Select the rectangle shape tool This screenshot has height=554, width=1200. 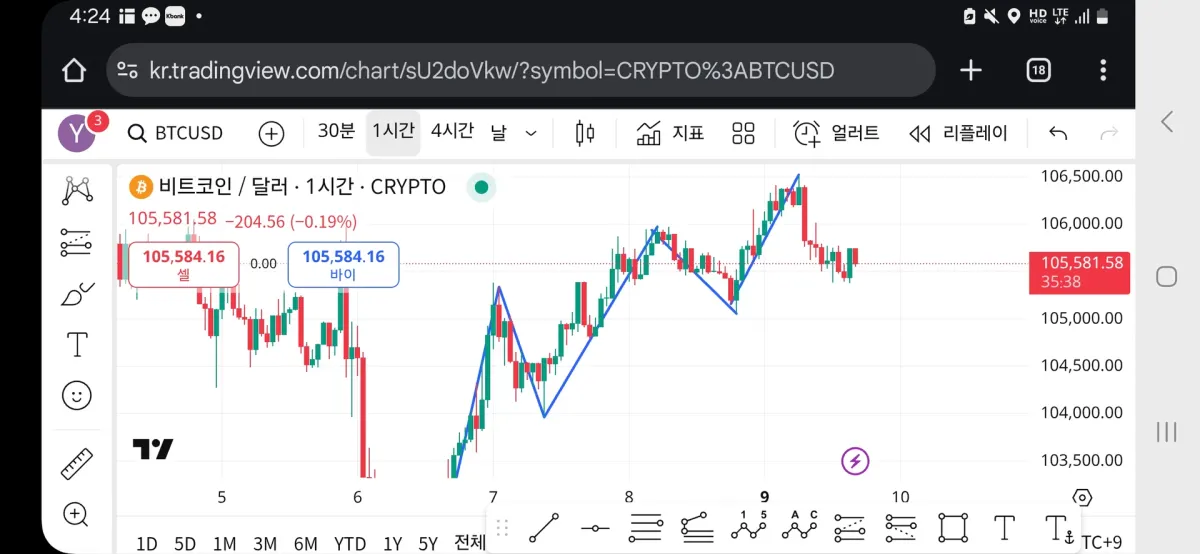(953, 527)
